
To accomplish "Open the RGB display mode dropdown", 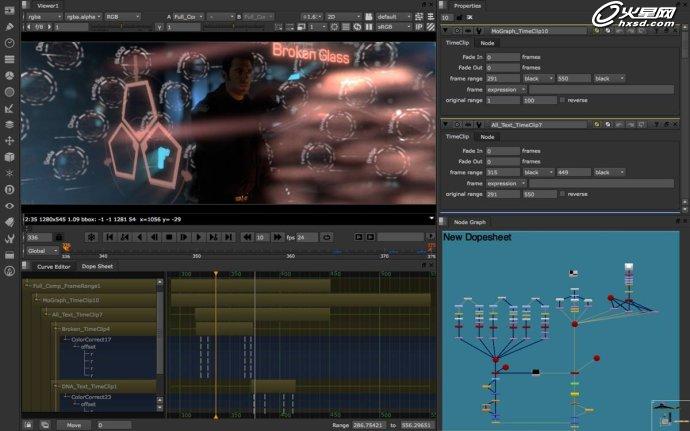I will [122, 17].
